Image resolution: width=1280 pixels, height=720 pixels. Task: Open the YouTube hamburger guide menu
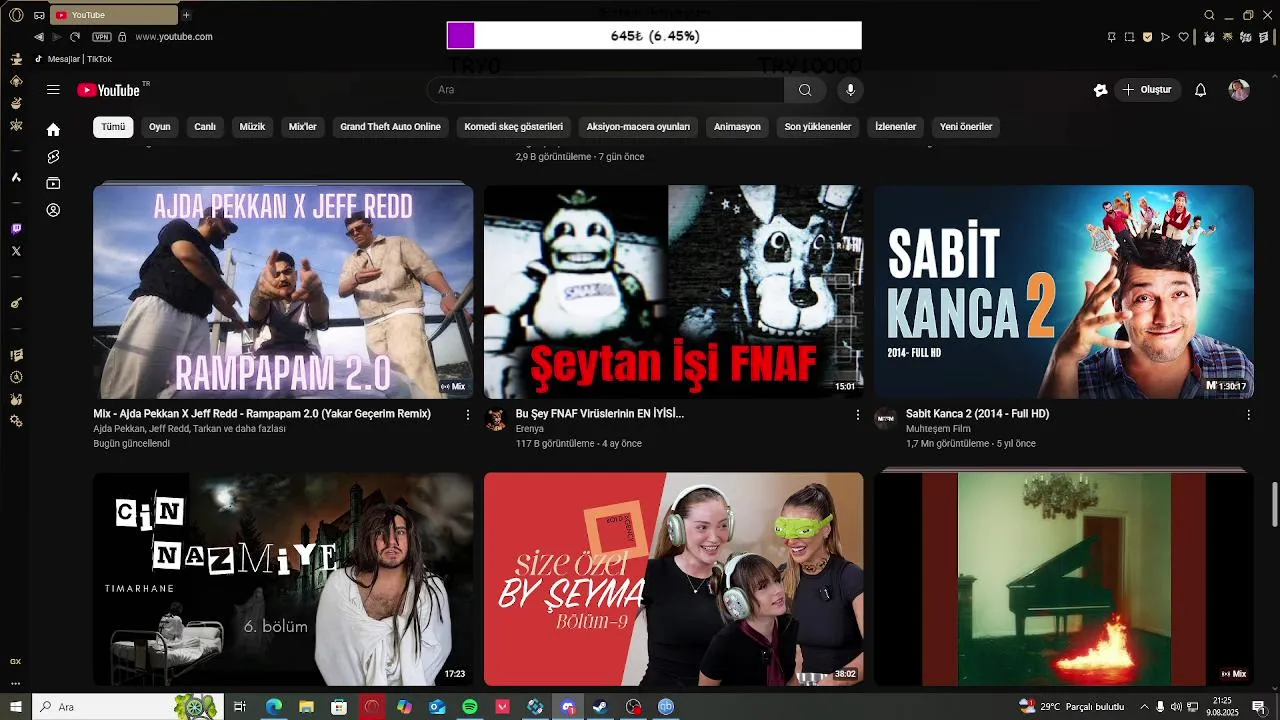pos(53,90)
